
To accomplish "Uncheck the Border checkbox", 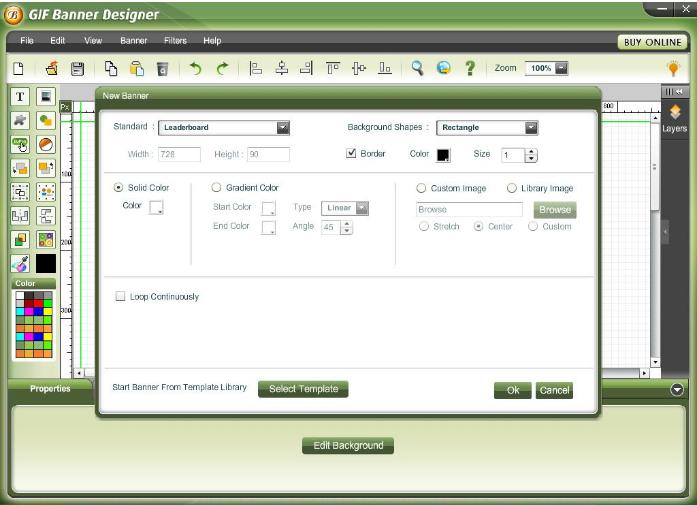I will (351, 154).
